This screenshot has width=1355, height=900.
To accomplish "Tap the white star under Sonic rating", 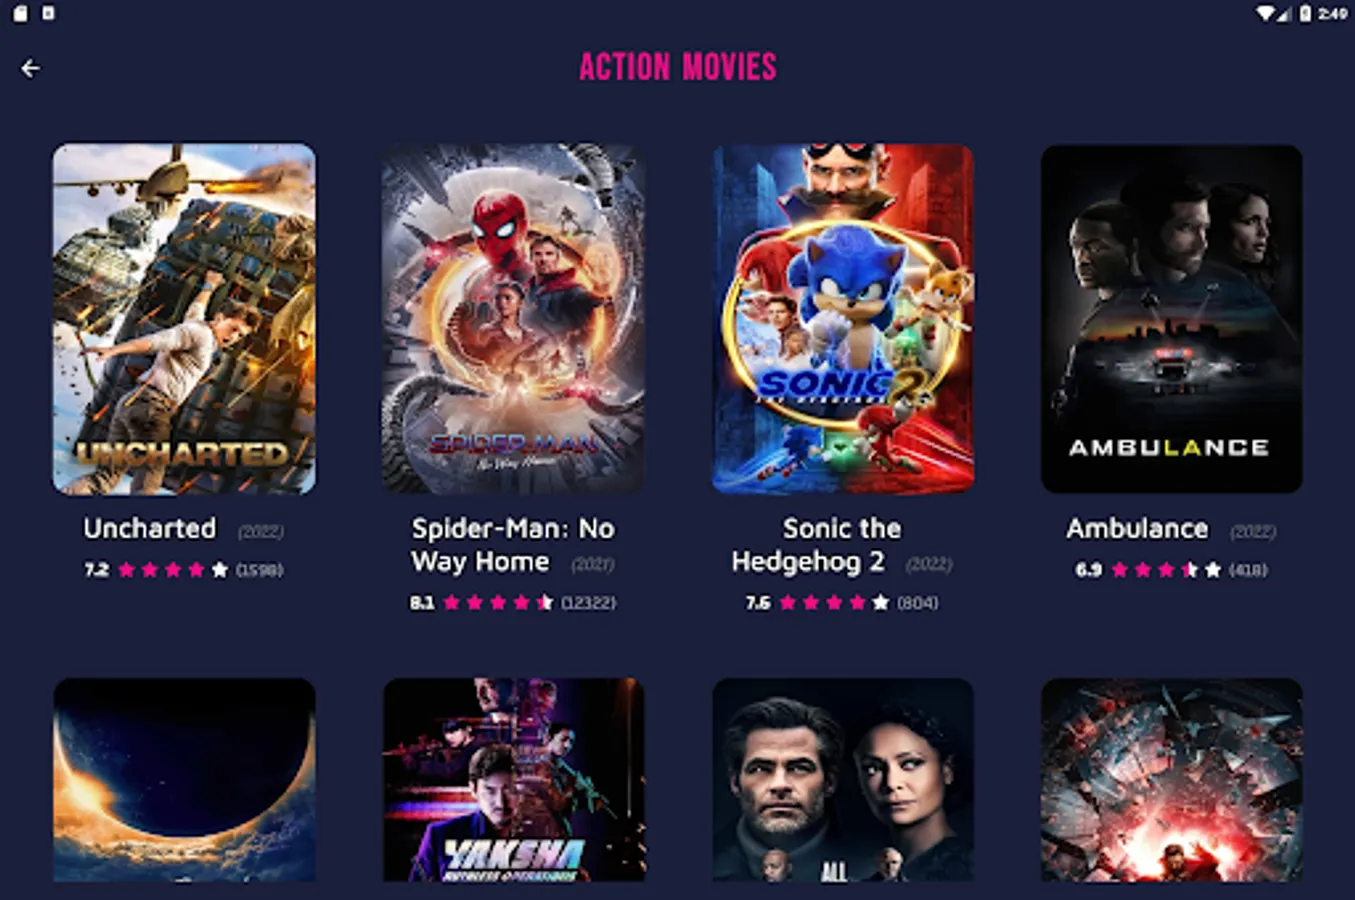I will coord(880,602).
